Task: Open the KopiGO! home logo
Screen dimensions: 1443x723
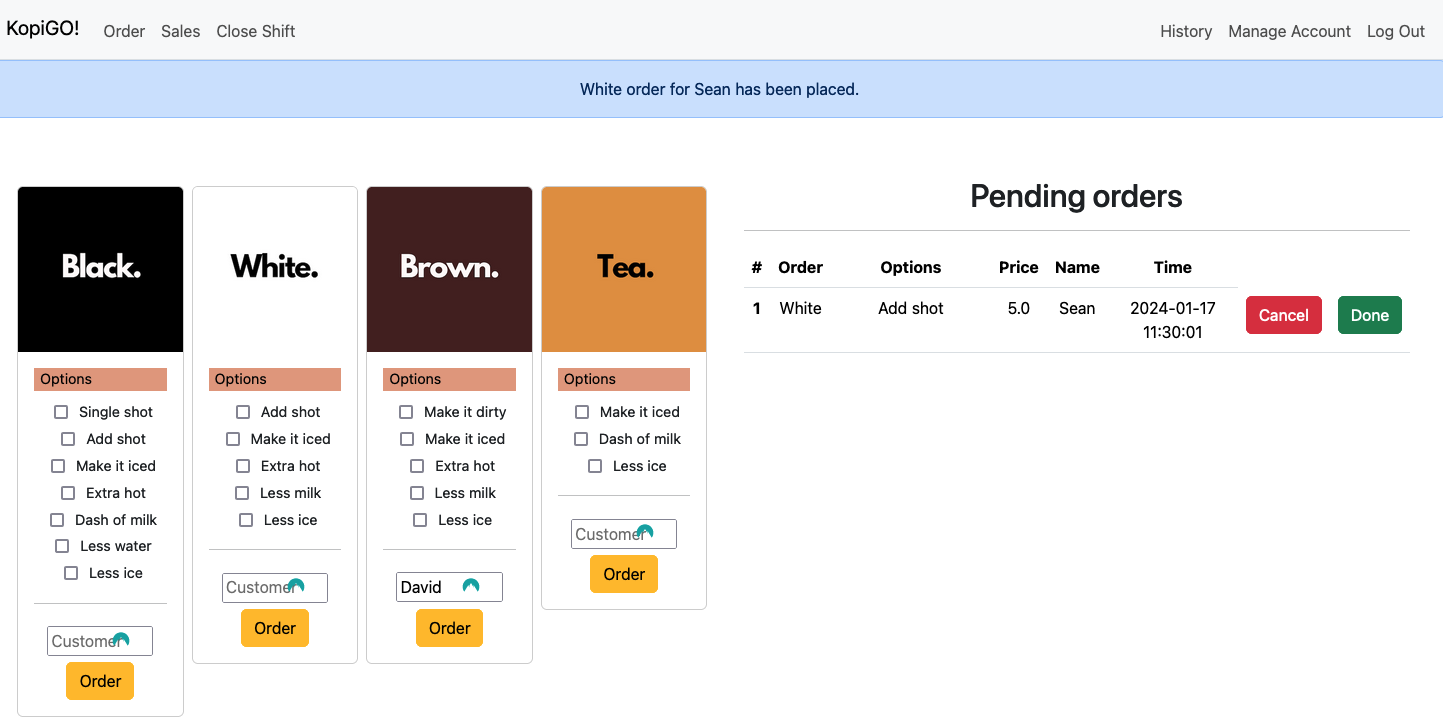Action: (43, 29)
